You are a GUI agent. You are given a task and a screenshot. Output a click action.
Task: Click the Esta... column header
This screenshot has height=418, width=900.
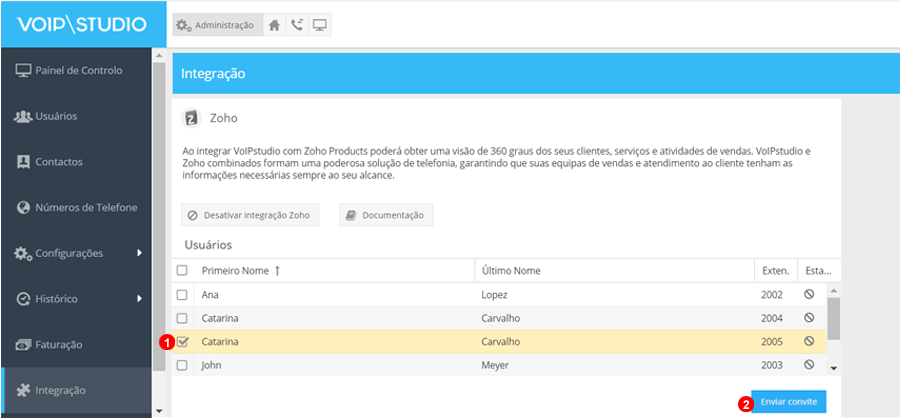819,270
